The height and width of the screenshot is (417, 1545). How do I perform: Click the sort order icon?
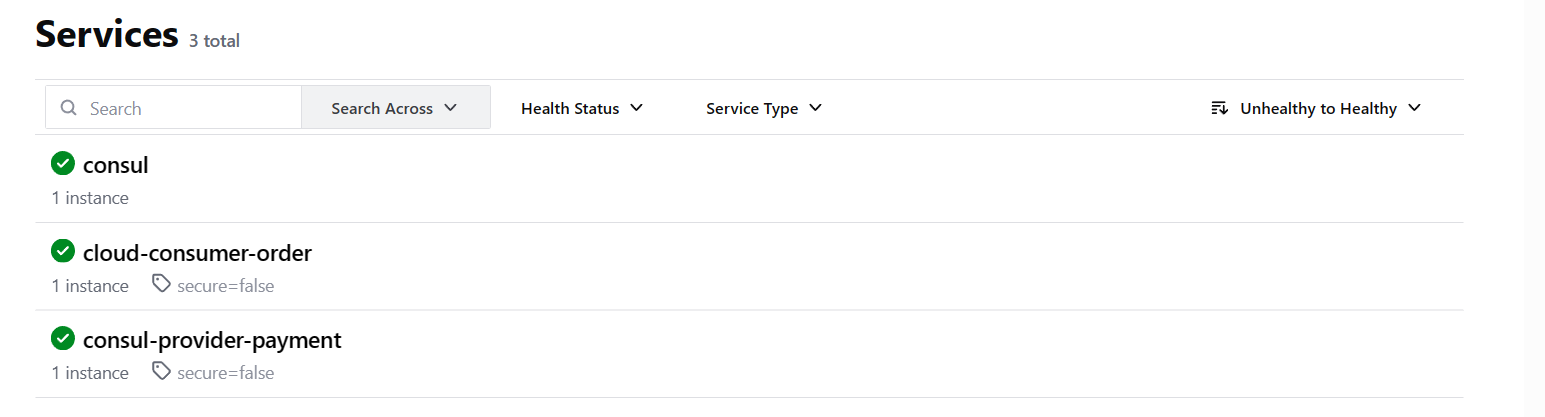click(1219, 108)
